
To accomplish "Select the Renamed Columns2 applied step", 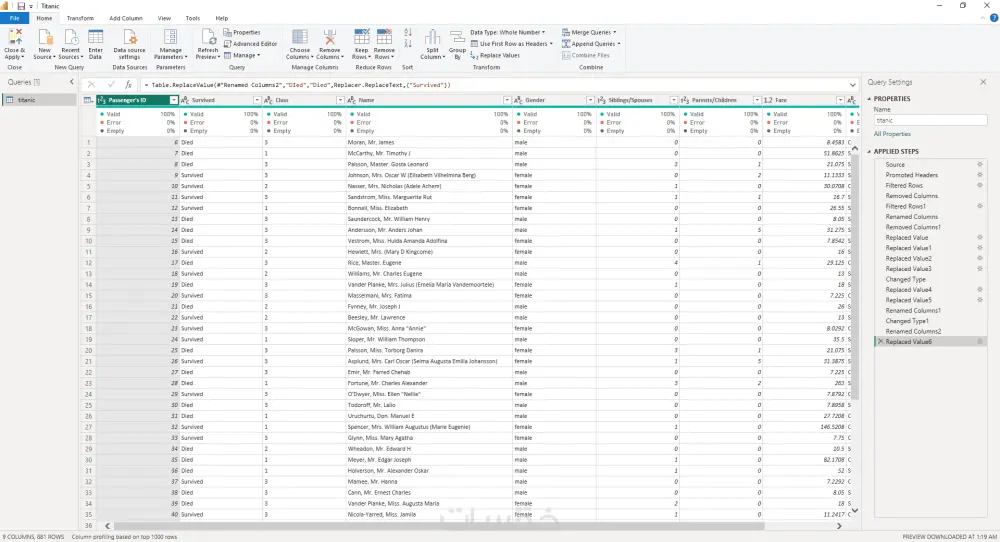I will pos(913,332).
